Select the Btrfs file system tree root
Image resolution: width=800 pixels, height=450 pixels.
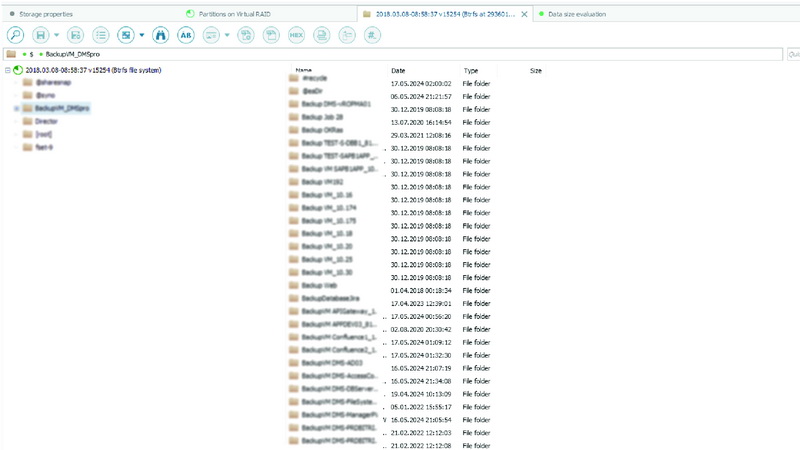93,70
